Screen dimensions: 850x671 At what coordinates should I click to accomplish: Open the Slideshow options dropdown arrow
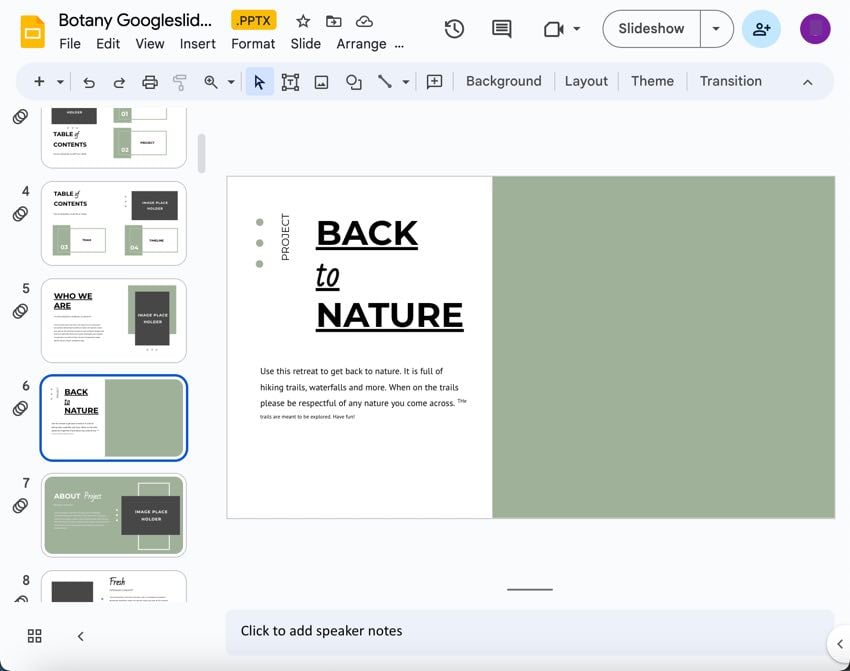pos(716,29)
